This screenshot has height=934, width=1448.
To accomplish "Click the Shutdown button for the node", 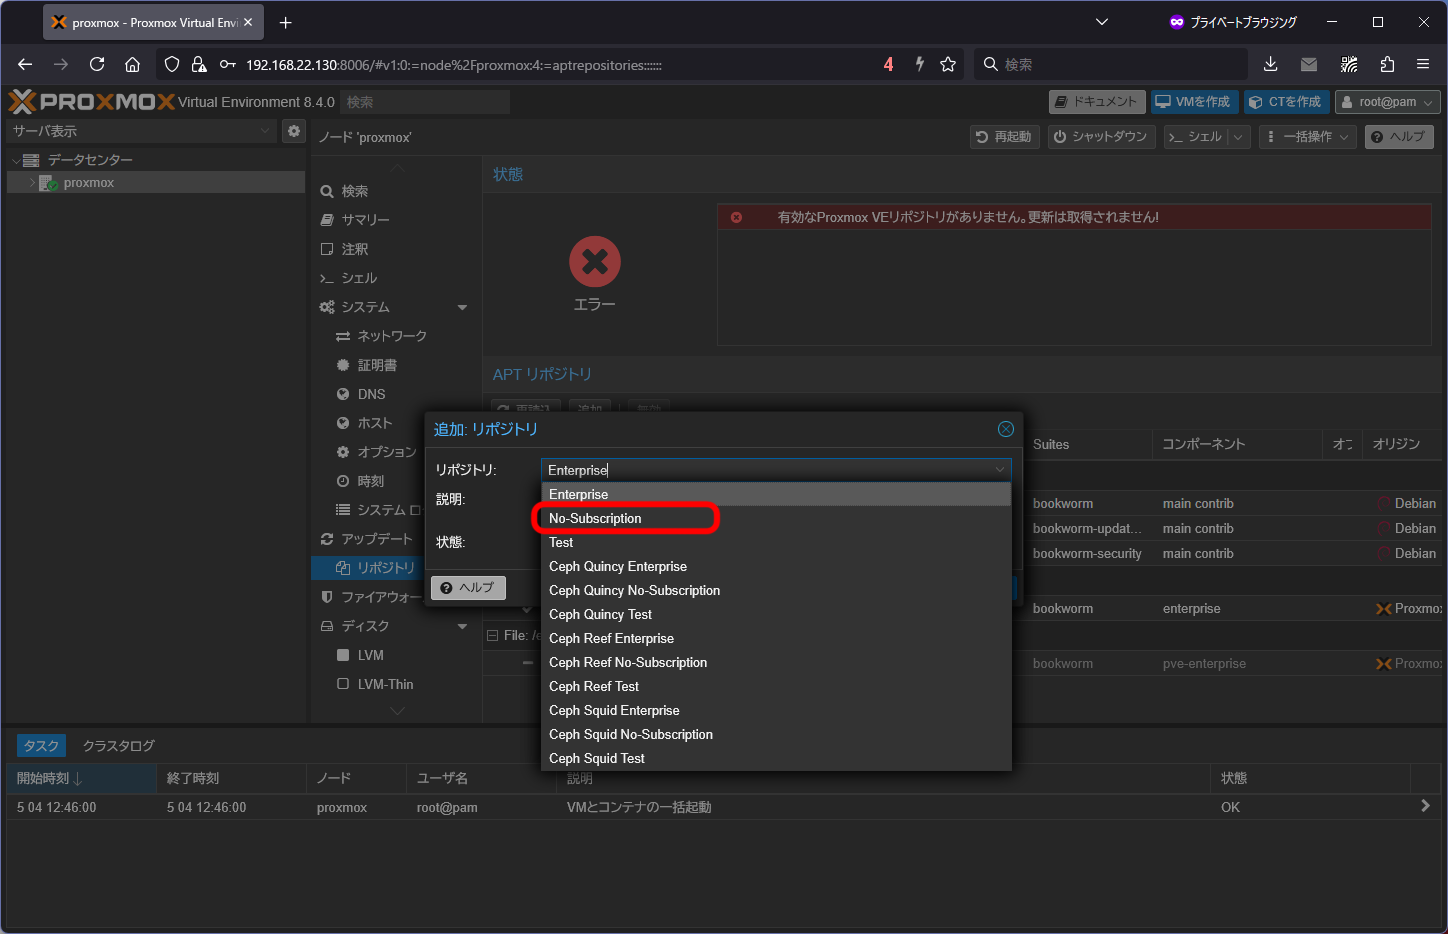I will (x=1101, y=137).
